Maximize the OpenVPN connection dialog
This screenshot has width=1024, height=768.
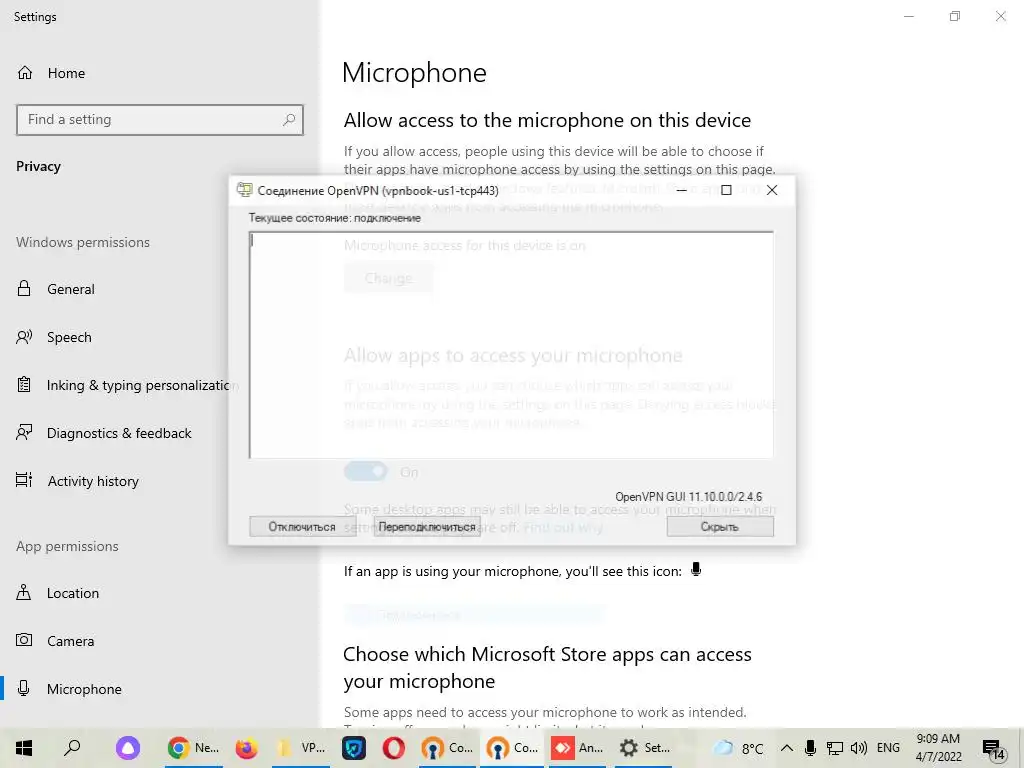point(726,190)
